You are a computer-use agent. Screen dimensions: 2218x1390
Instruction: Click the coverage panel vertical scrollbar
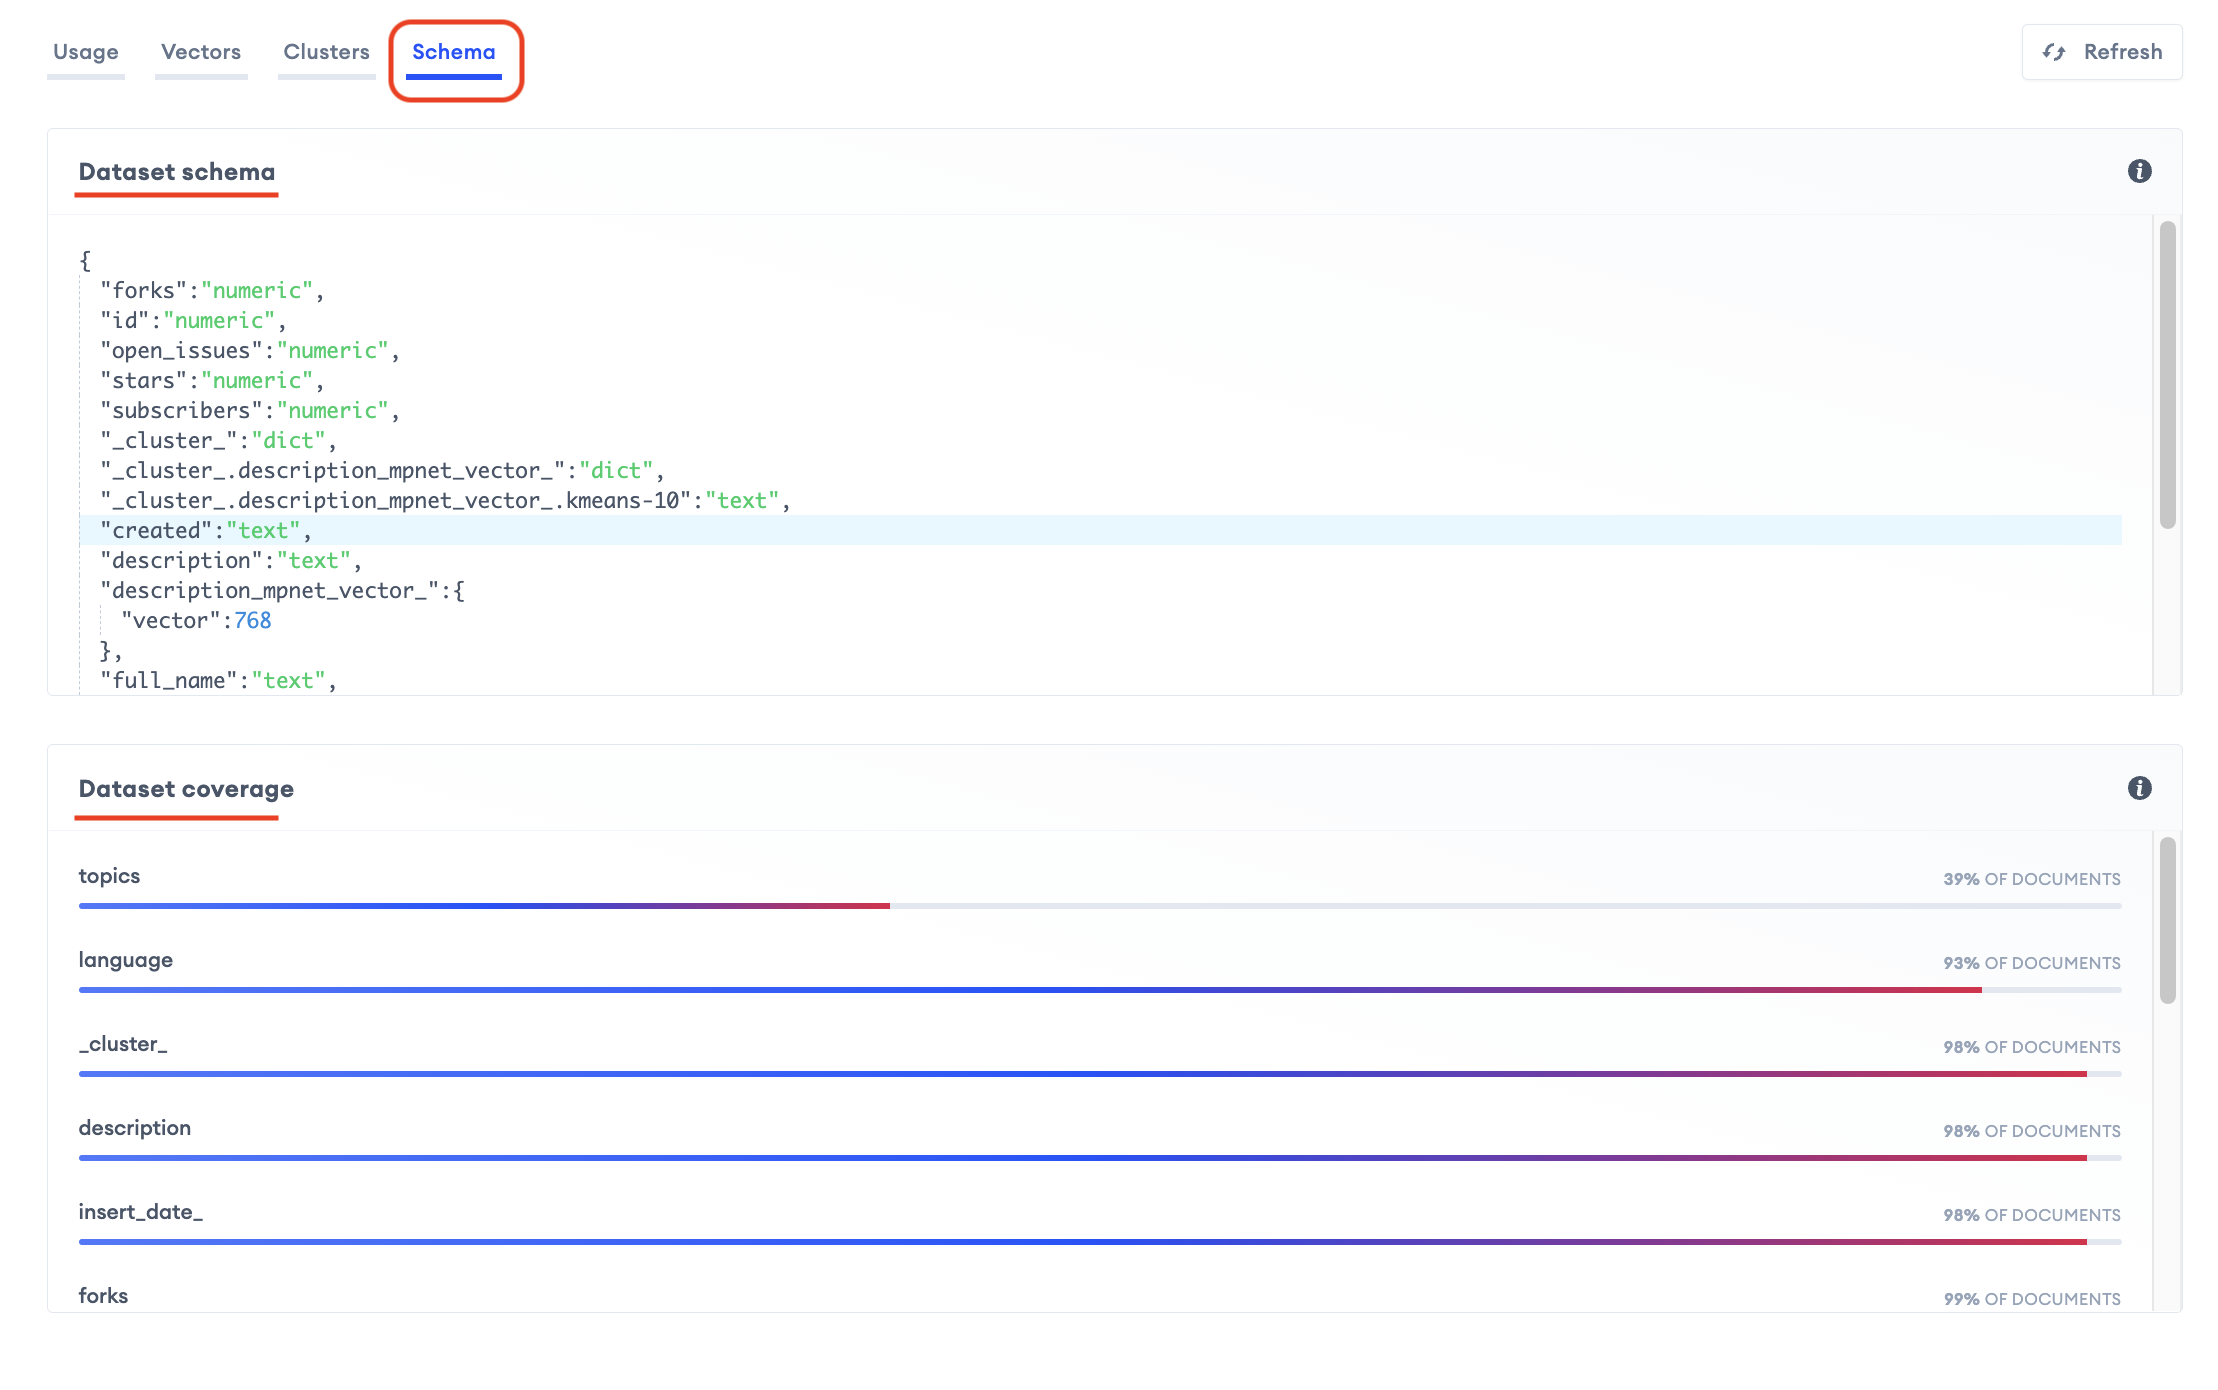(x=2167, y=920)
